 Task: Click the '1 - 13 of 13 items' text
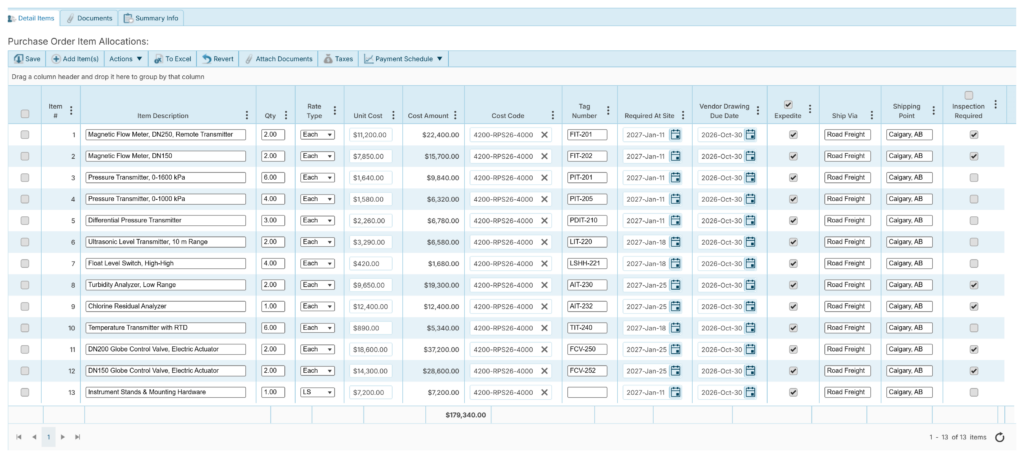tap(957, 437)
